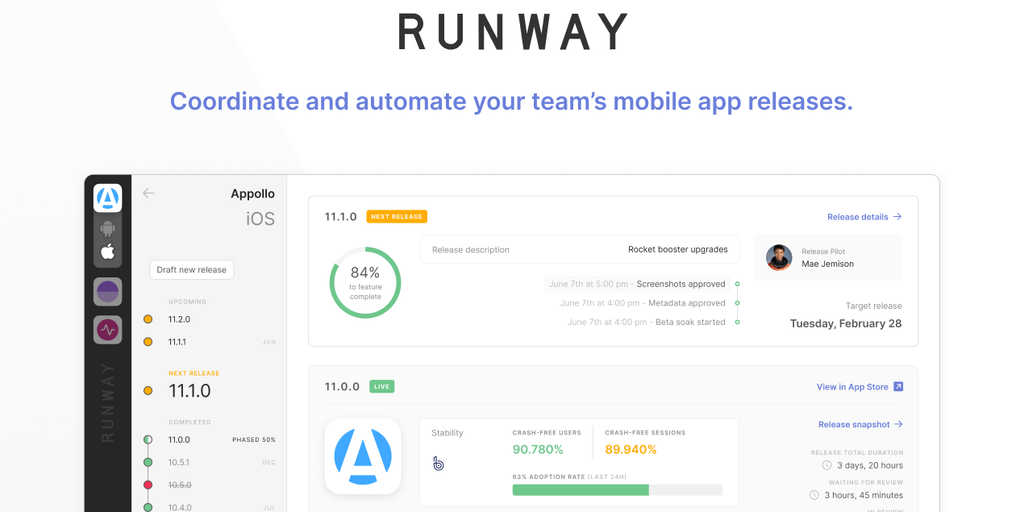Select completed release 10.5.1
The width and height of the screenshot is (1024, 512).
(179, 462)
